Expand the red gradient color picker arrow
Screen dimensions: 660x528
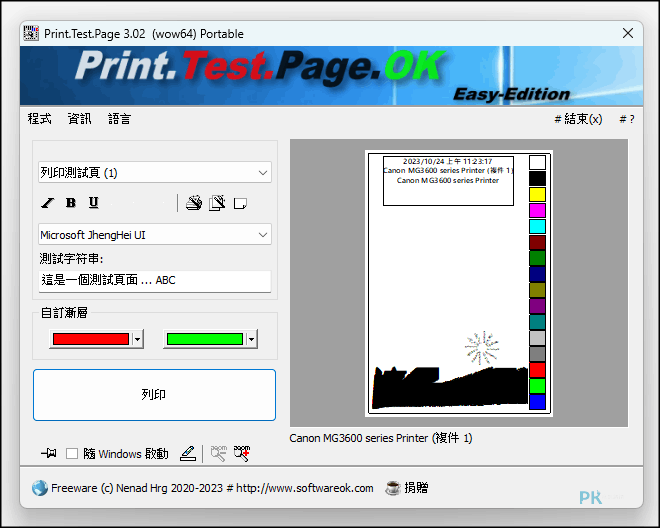pyautogui.click(x=138, y=339)
